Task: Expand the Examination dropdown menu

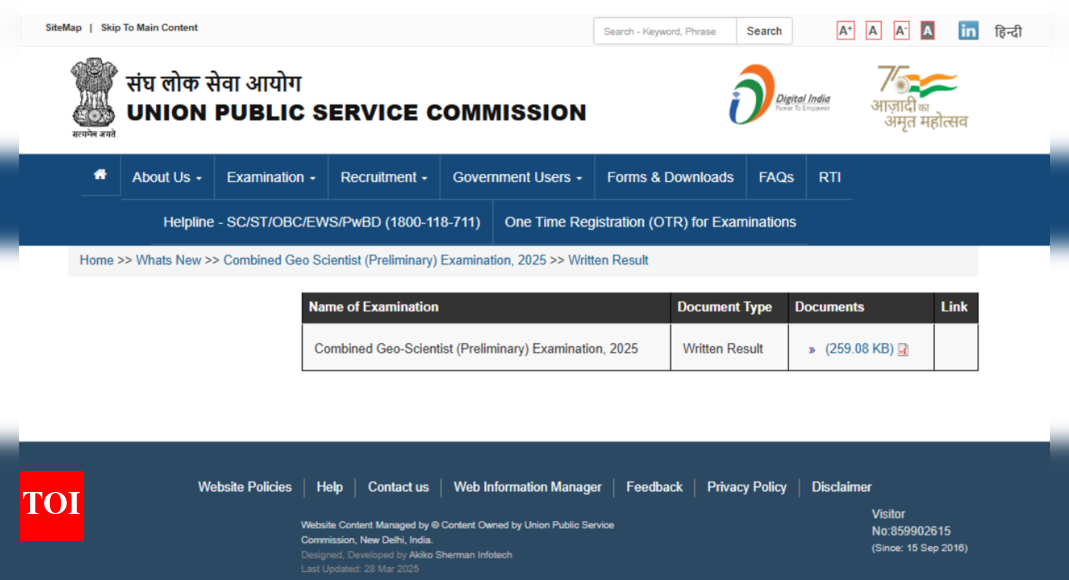Action: click(271, 177)
